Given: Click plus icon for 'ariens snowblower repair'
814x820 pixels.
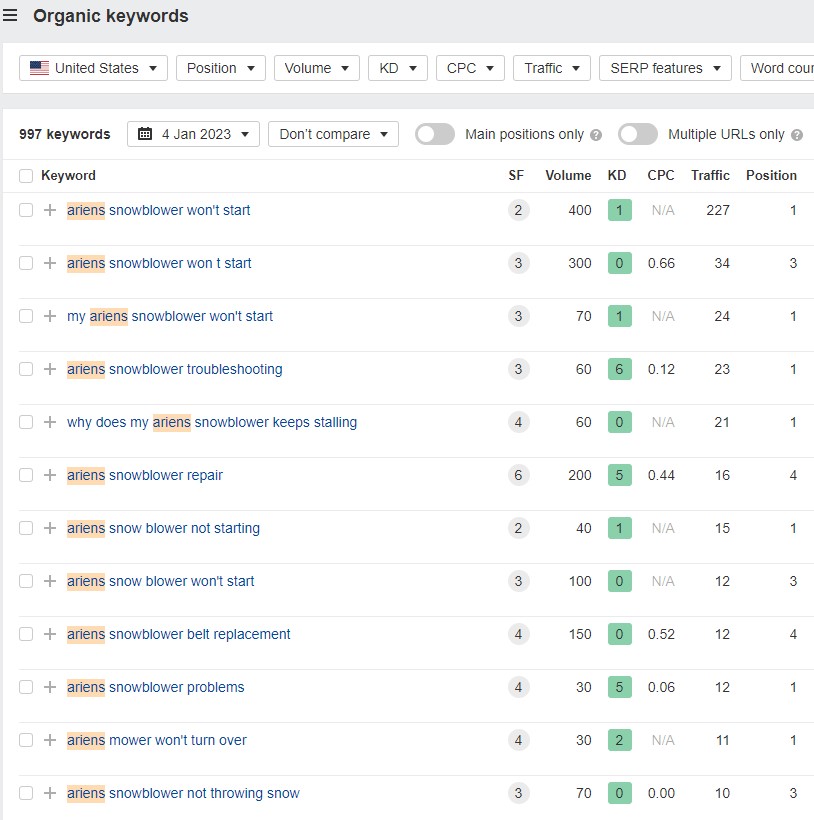Looking at the screenshot, I should click(x=50, y=475).
